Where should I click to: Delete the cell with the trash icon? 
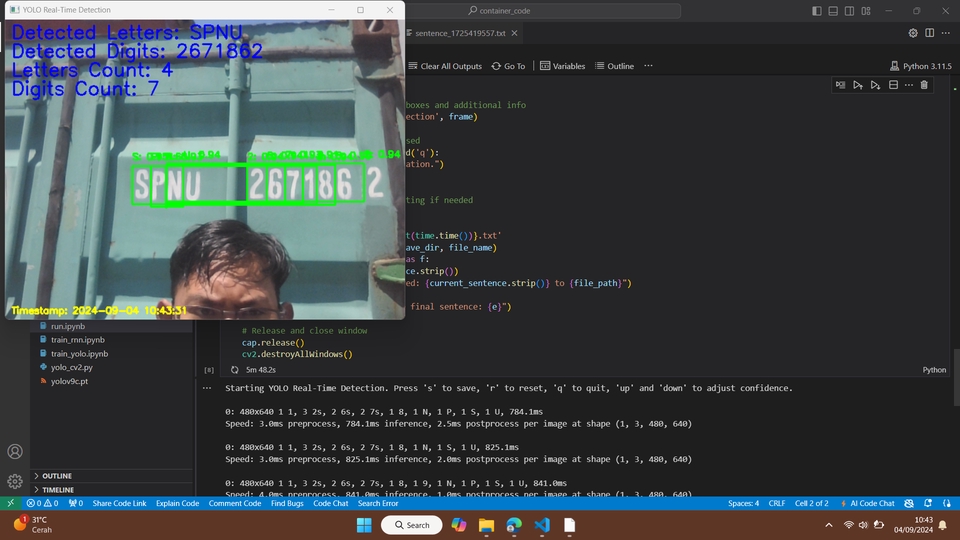pyautogui.click(x=924, y=85)
